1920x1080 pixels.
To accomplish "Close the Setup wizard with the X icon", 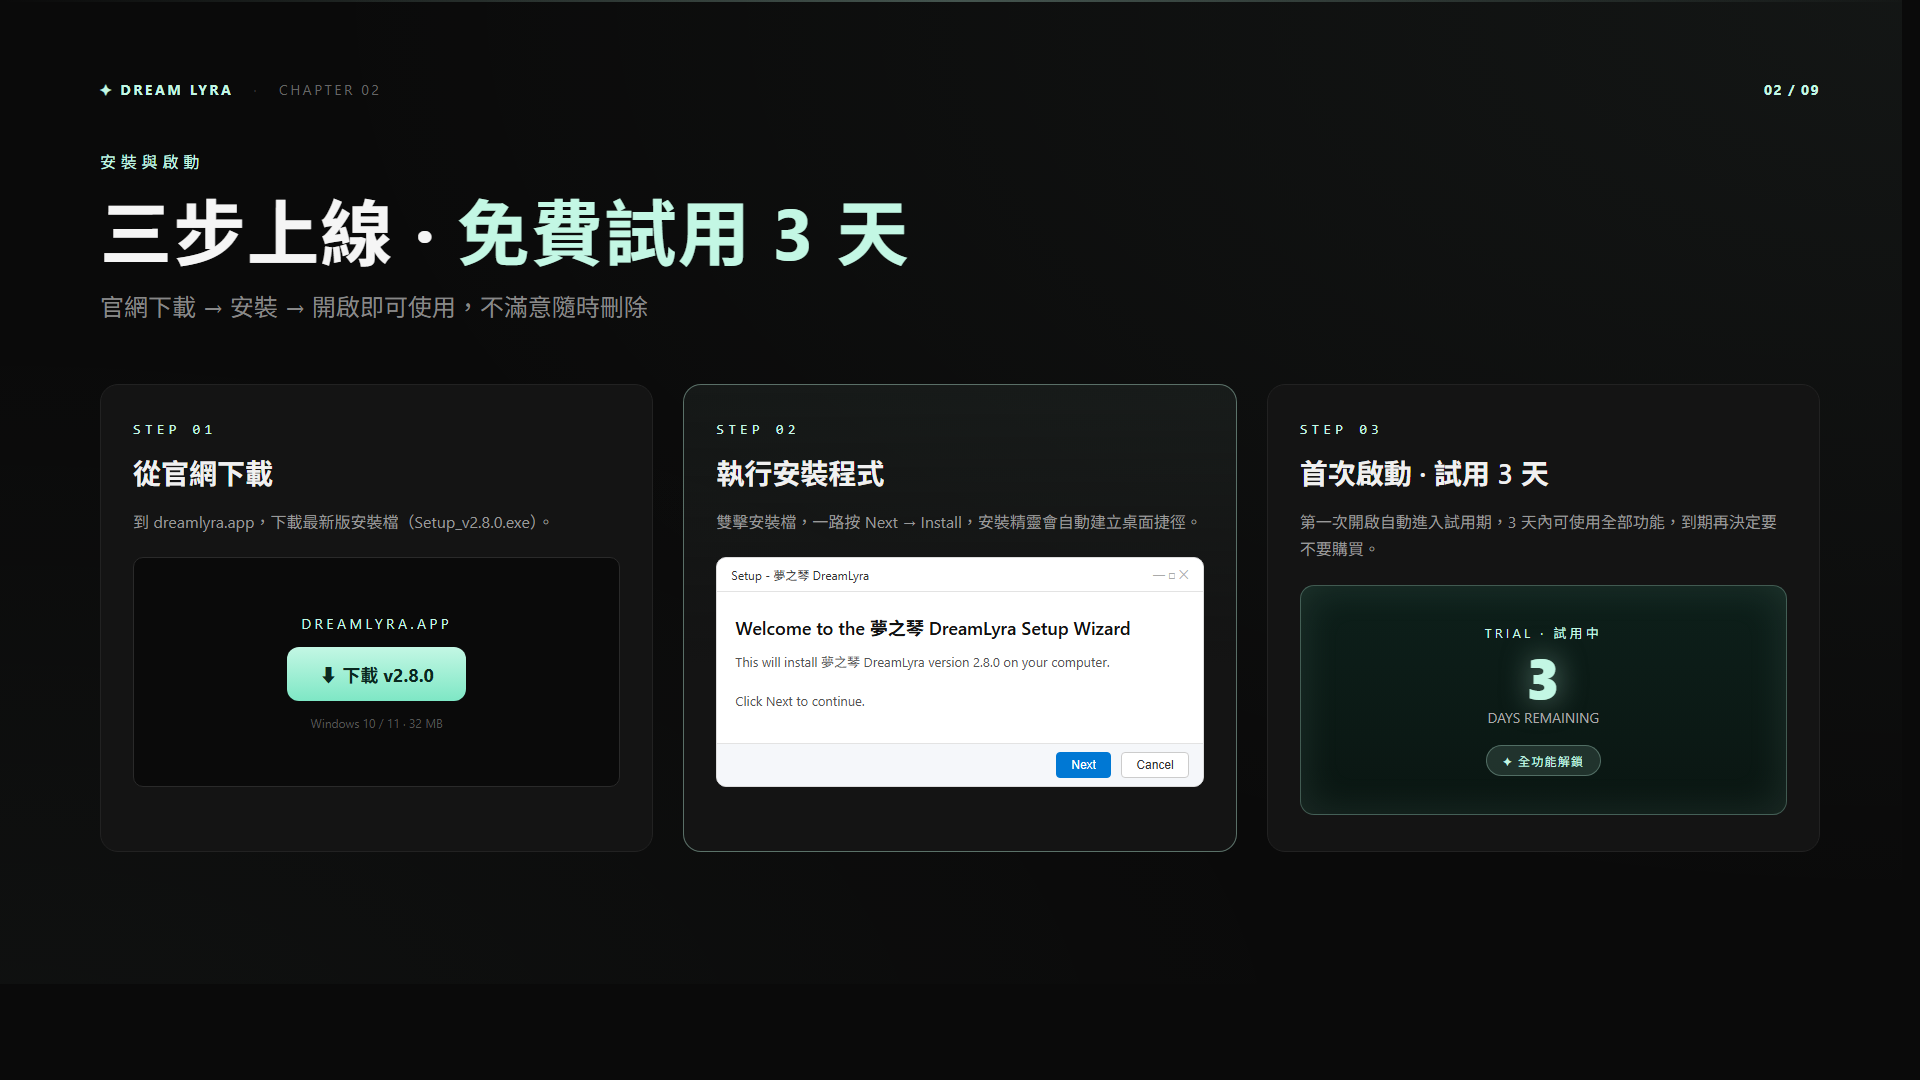I will 1184,574.
